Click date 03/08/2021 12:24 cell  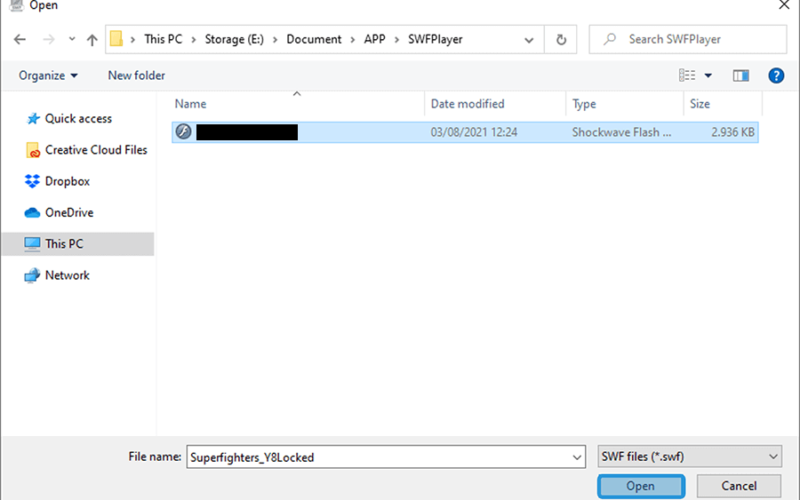(474, 132)
